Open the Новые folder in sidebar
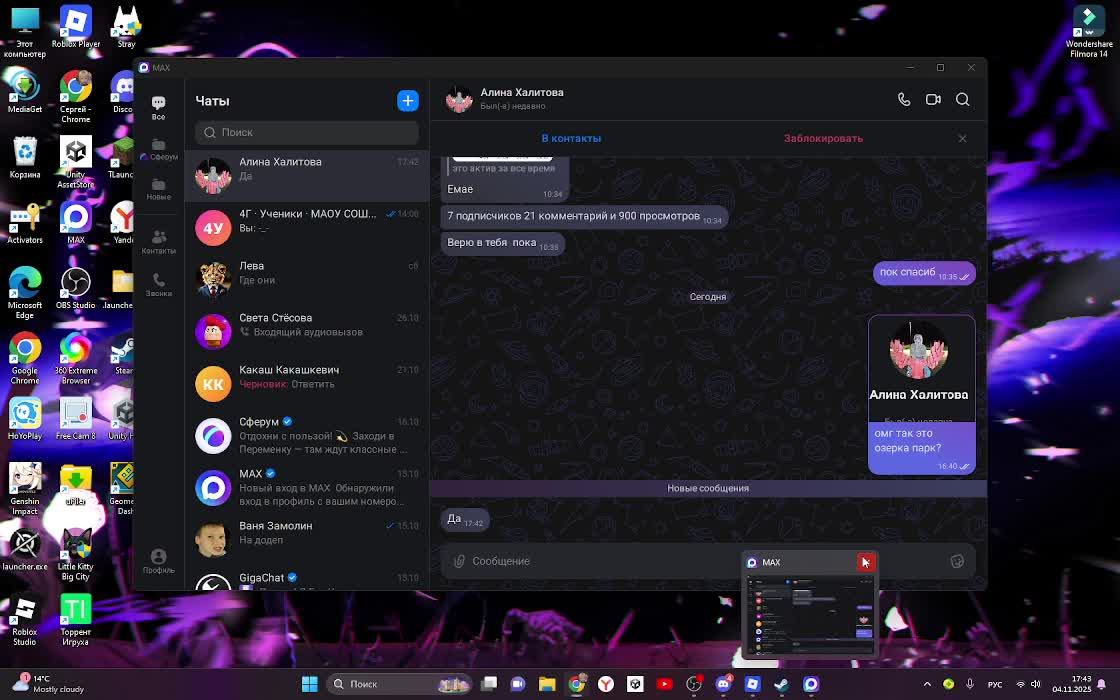Viewport: 1120px width, 700px height. [159, 190]
